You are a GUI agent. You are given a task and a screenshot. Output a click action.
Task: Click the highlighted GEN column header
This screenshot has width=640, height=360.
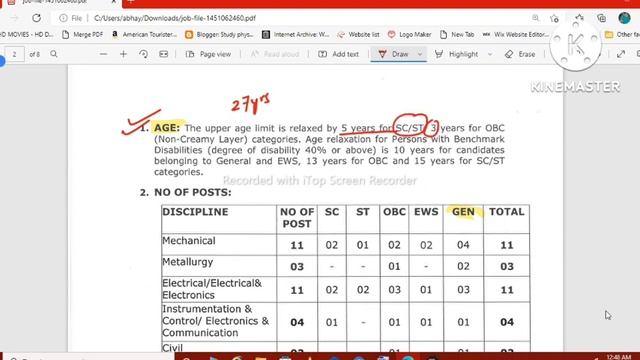click(x=463, y=212)
